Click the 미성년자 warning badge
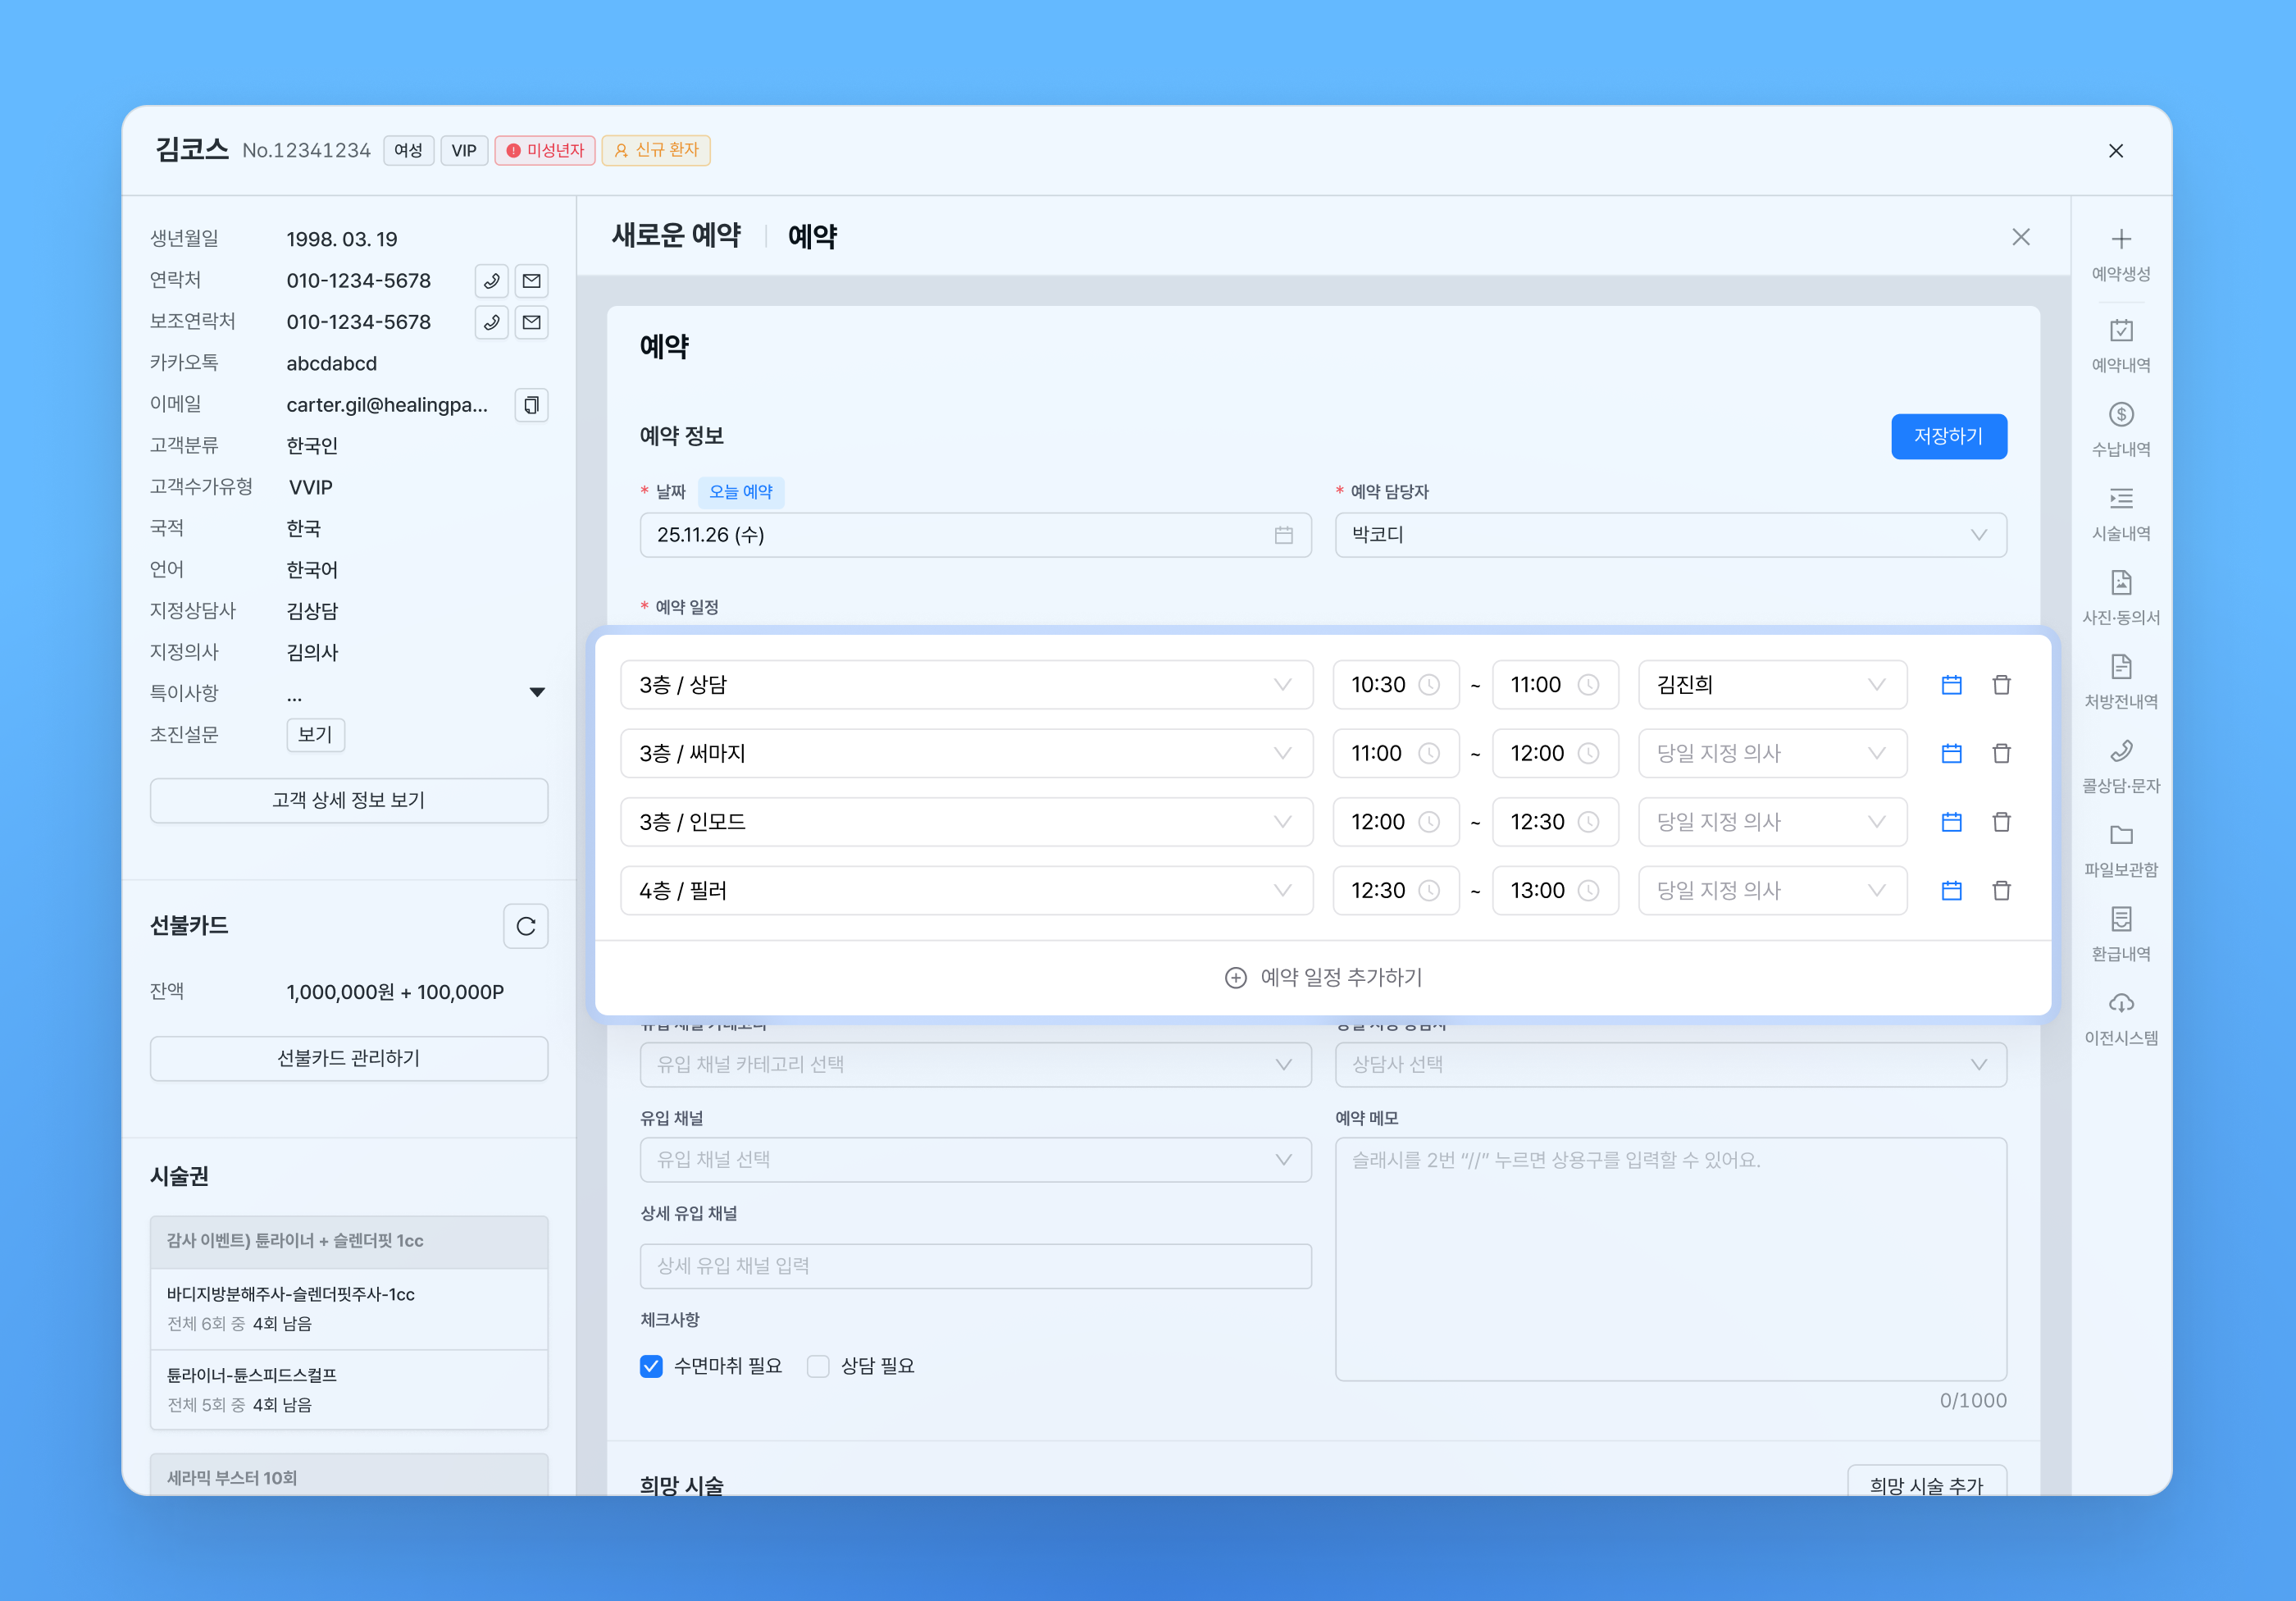 coord(545,150)
